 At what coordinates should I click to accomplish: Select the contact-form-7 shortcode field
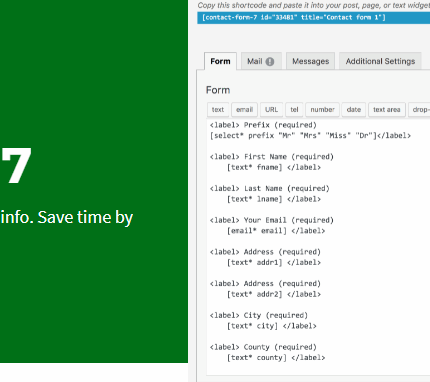[x=313, y=18]
